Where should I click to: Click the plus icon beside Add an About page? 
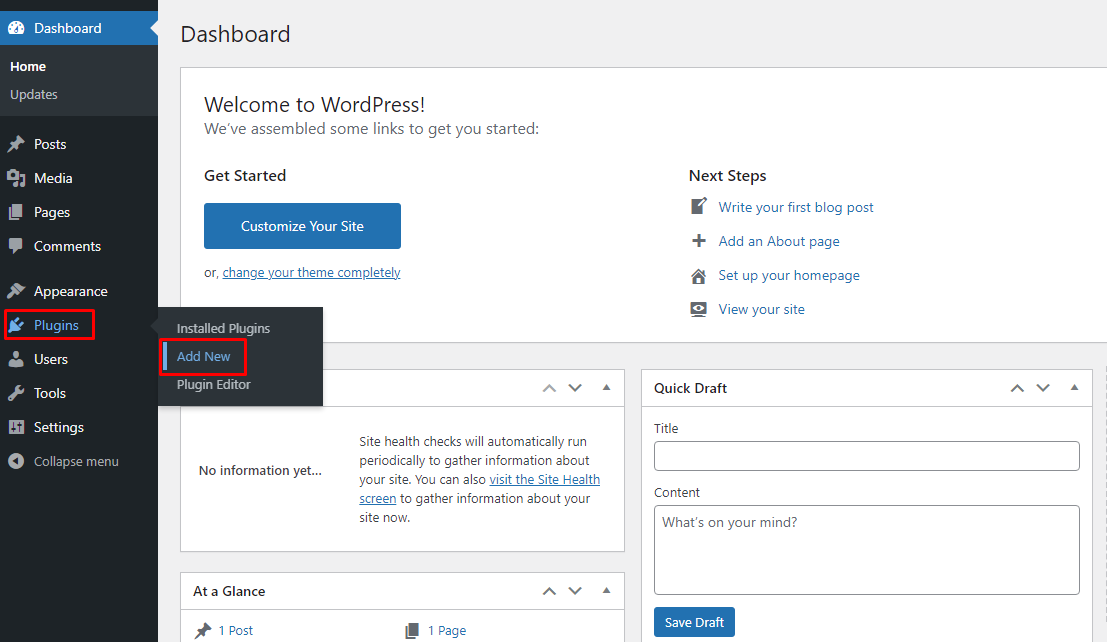pos(698,241)
